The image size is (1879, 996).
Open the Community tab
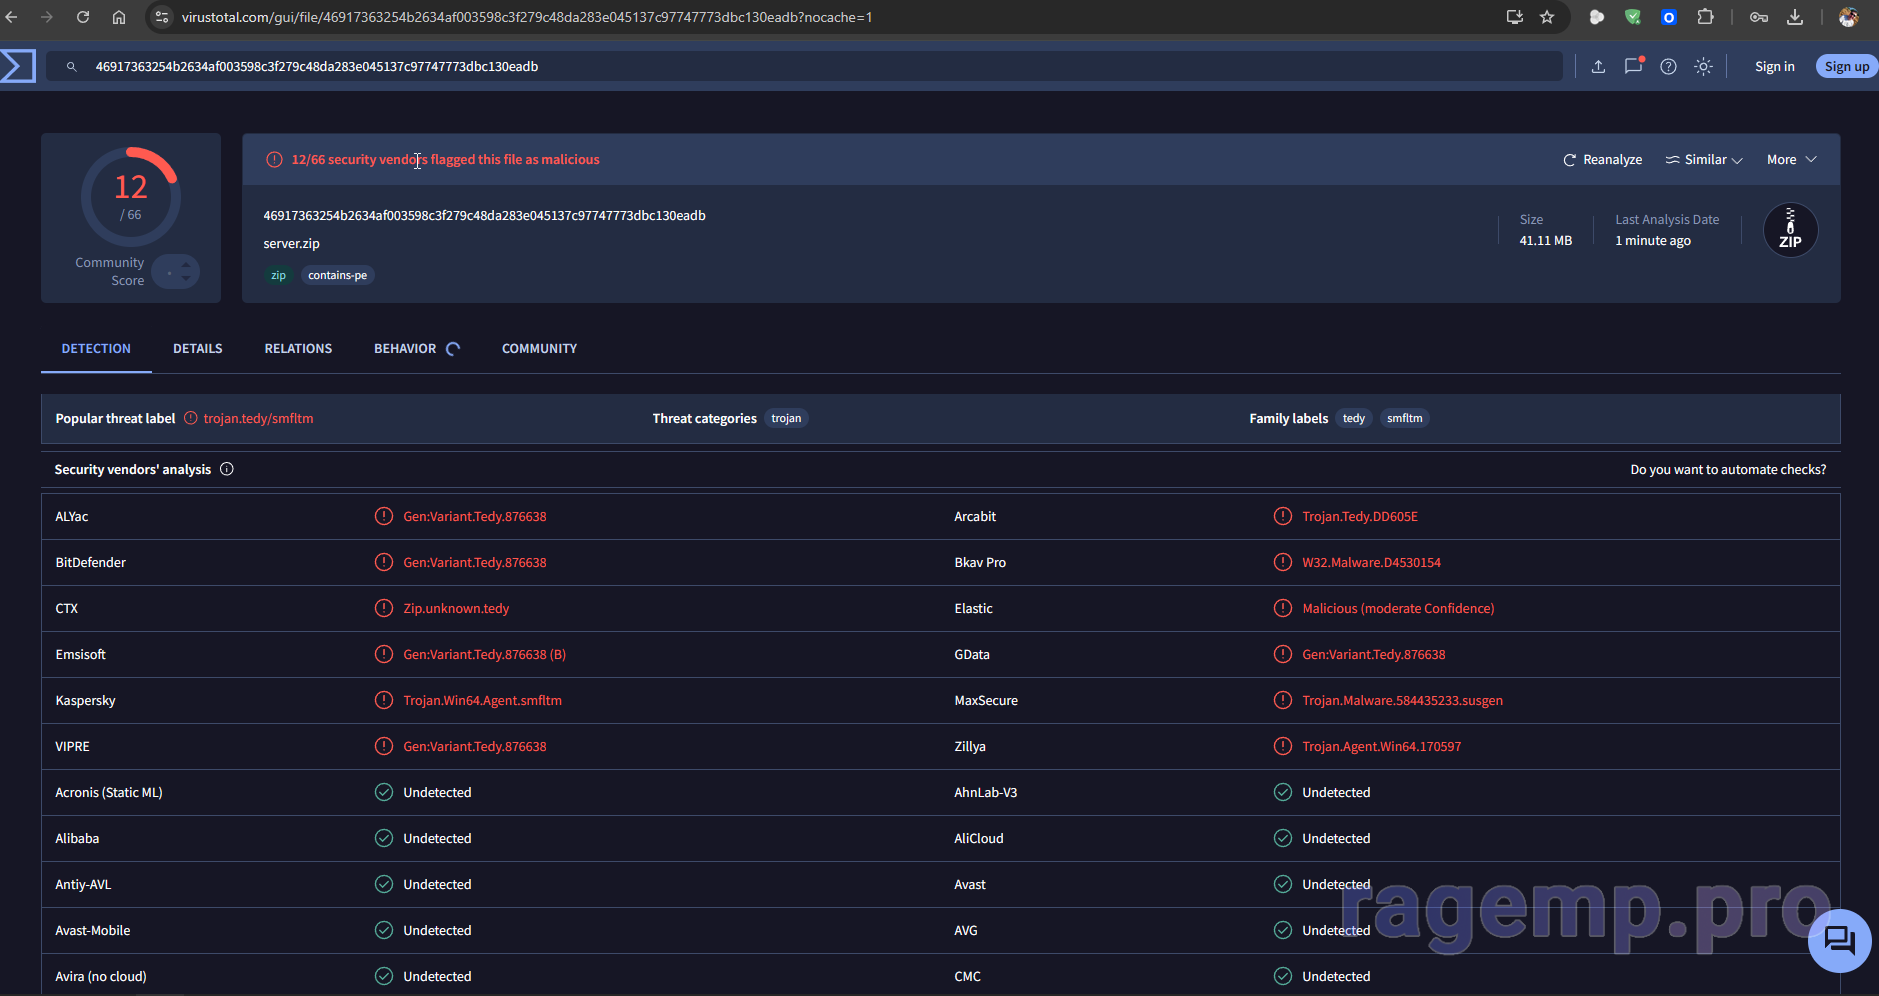pyautogui.click(x=539, y=349)
